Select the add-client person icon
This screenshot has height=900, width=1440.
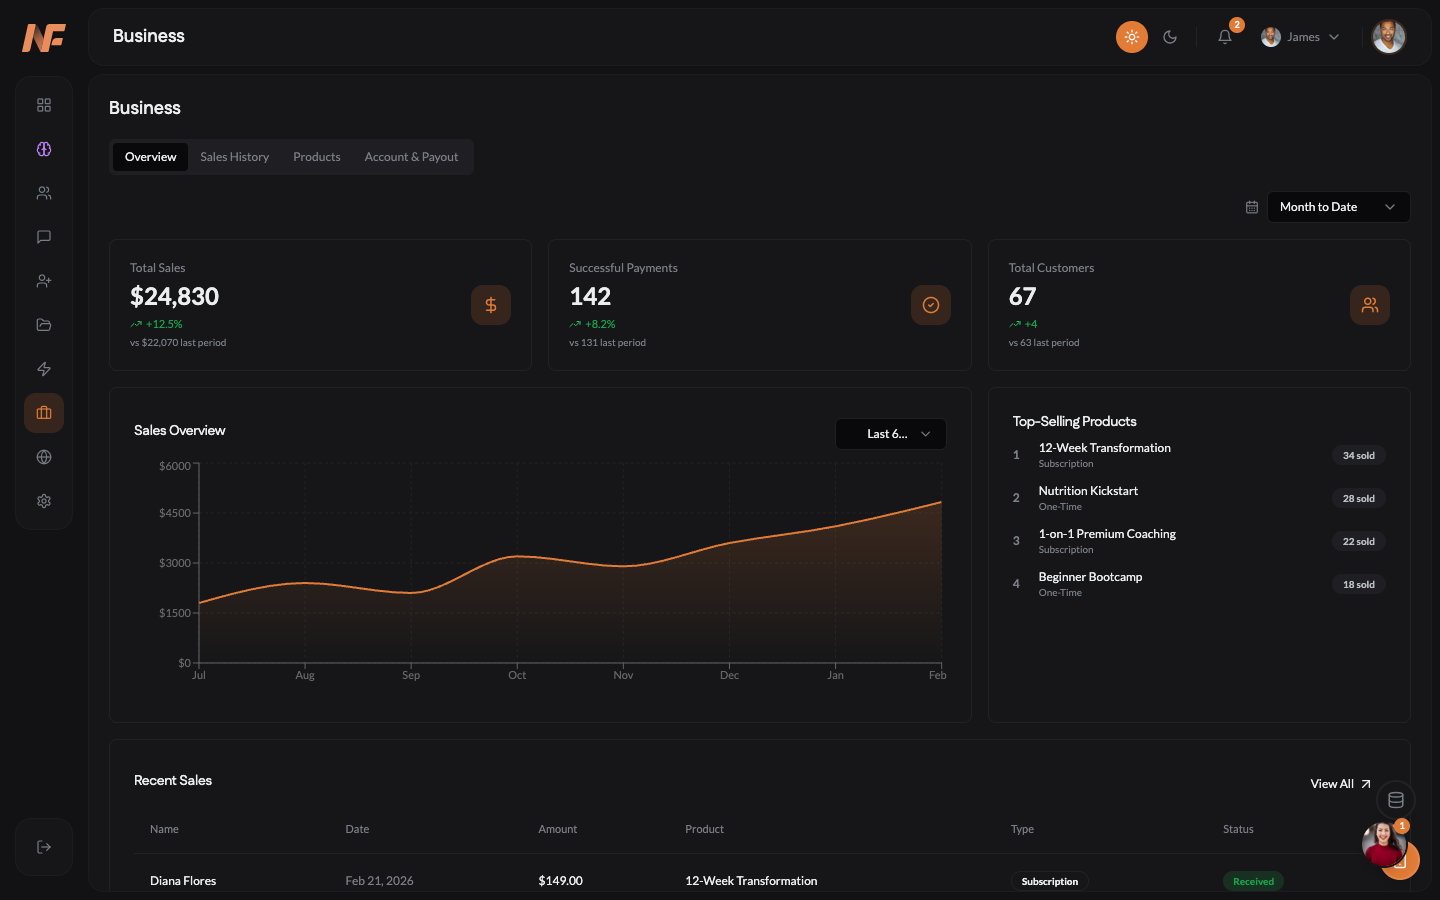click(x=43, y=280)
